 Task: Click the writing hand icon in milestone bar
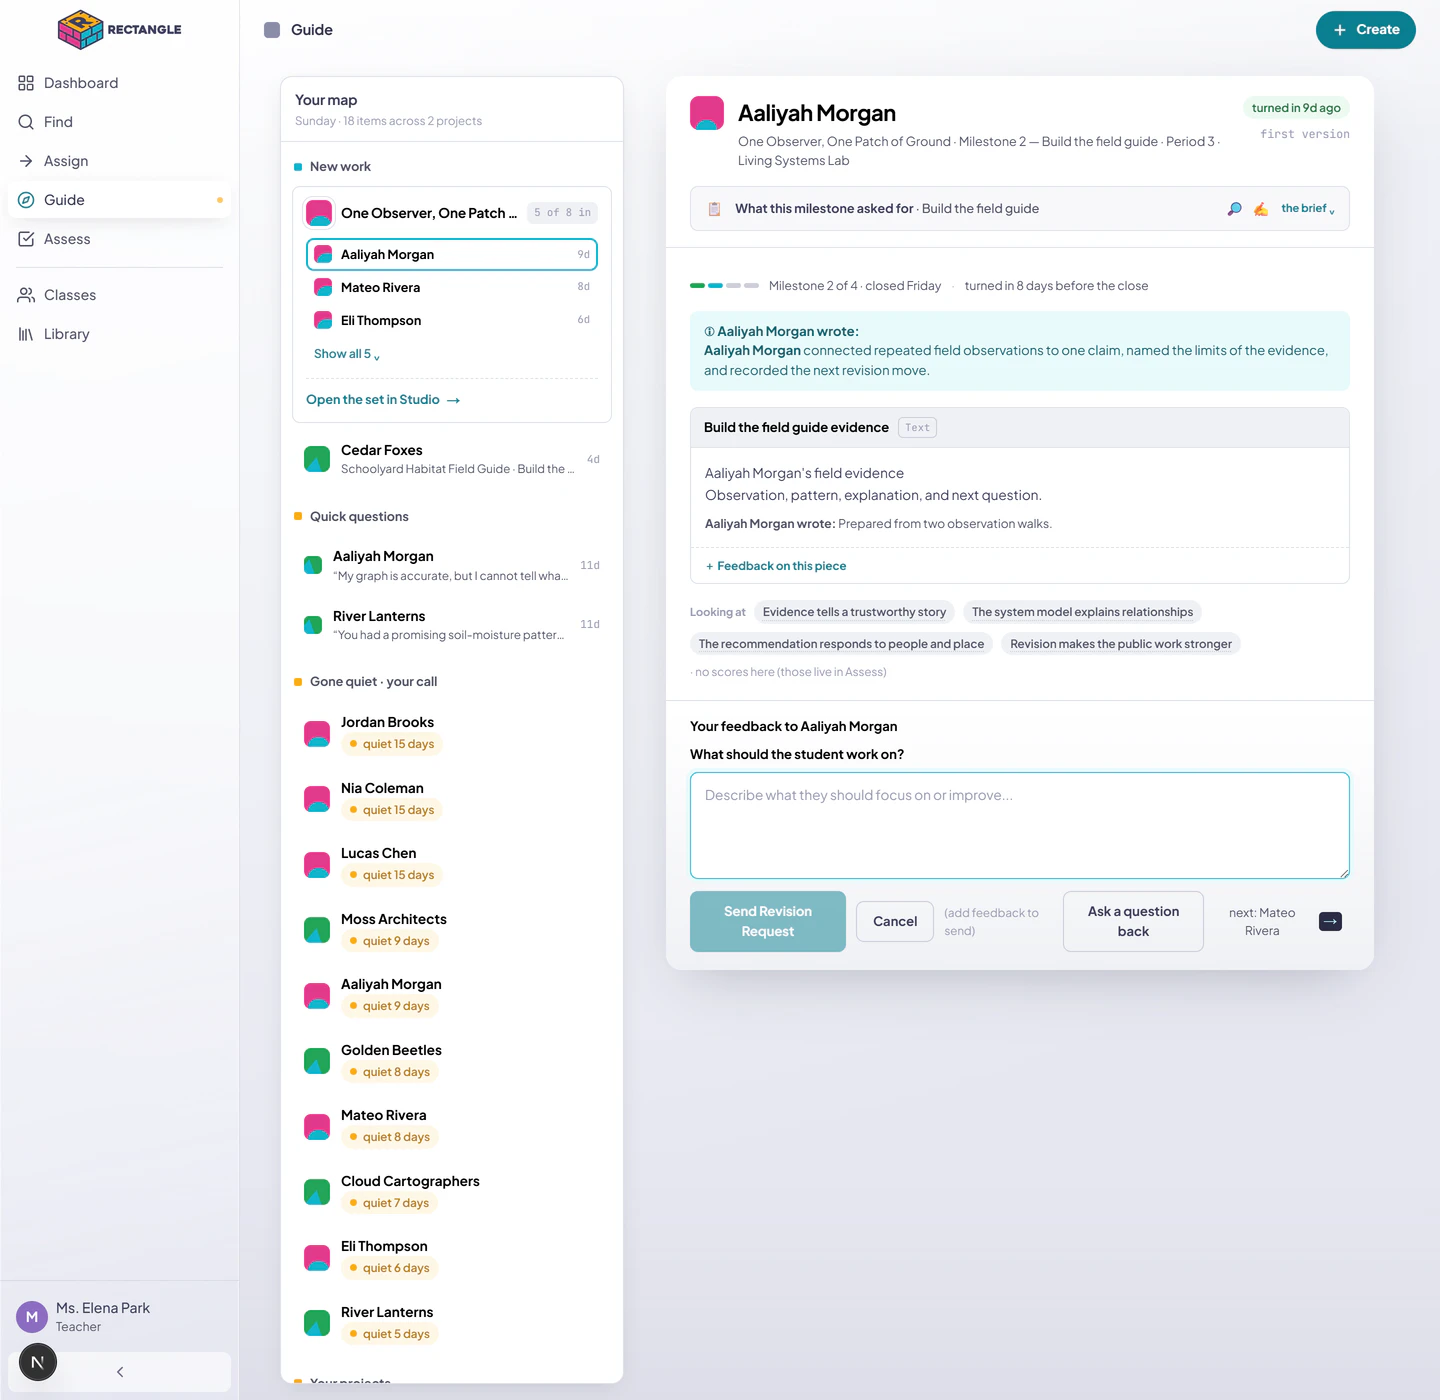click(1261, 209)
